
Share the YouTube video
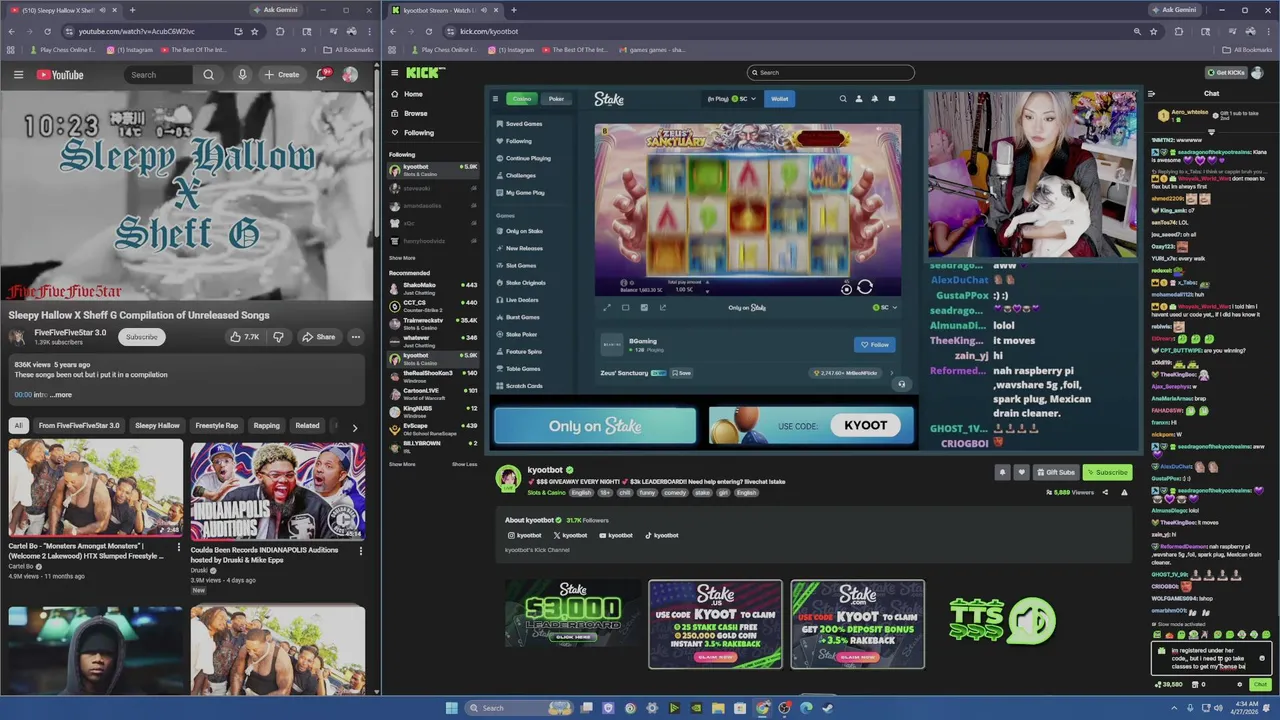[x=319, y=337]
